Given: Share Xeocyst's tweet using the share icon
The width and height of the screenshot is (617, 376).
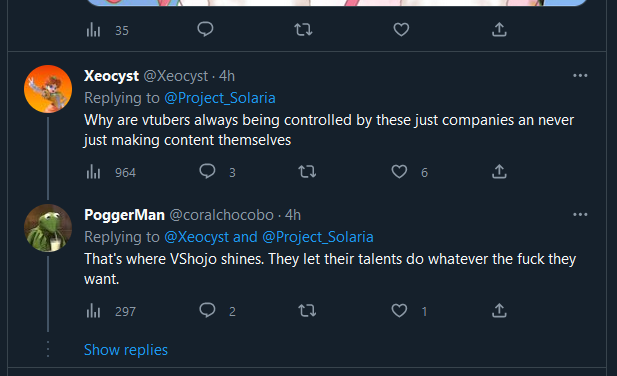Looking at the screenshot, I should click(499, 172).
